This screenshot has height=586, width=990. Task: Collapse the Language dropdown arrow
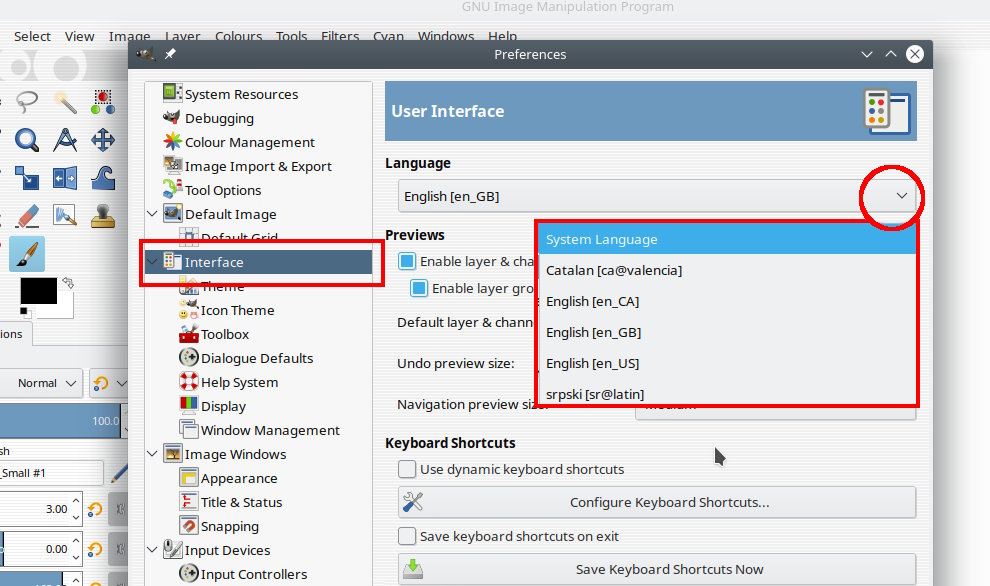[x=901, y=196]
